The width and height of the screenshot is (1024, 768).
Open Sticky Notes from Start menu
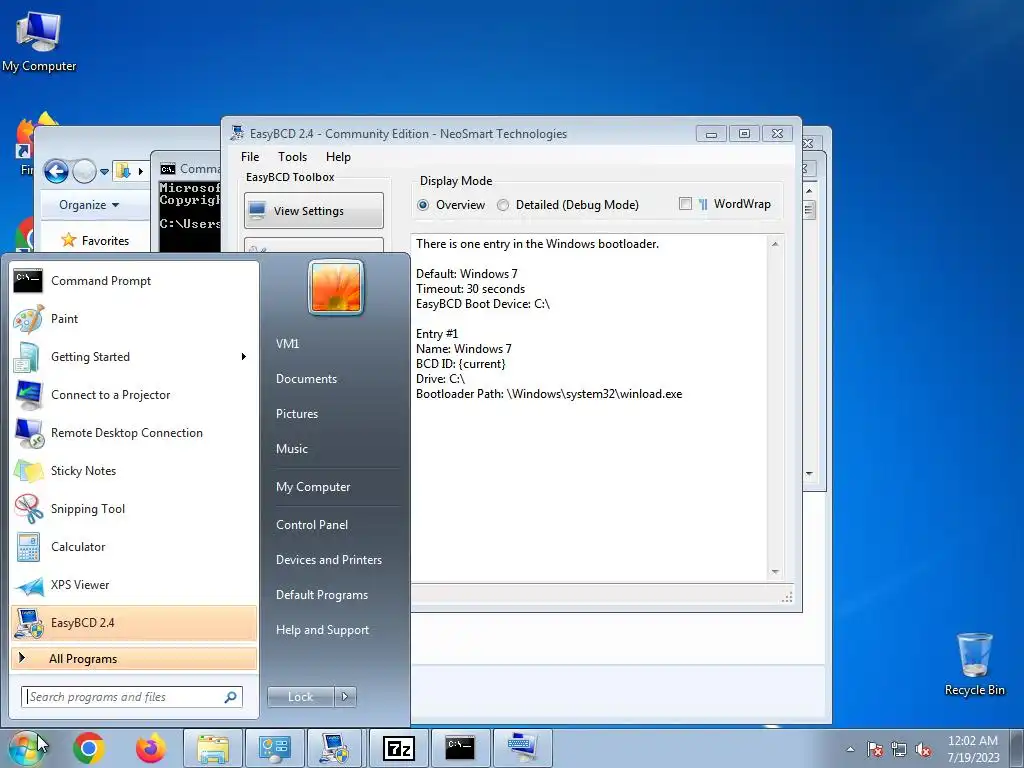tap(134, 470)
